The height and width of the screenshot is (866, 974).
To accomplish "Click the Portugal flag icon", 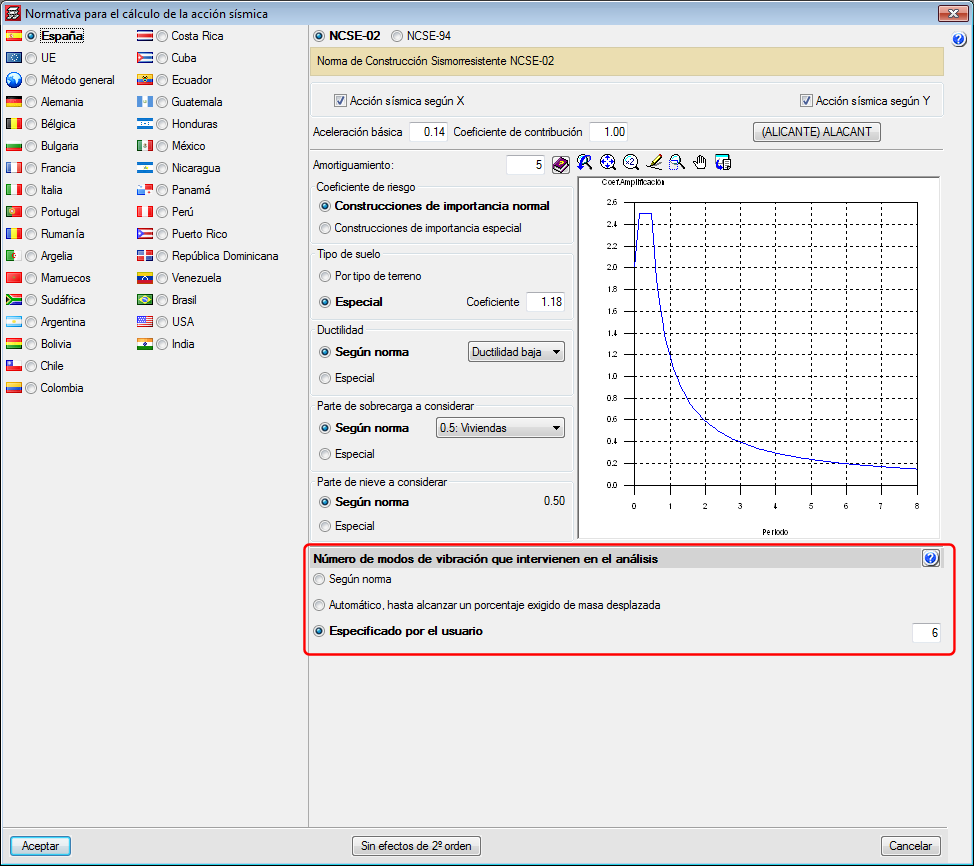I will click(14, 212).
